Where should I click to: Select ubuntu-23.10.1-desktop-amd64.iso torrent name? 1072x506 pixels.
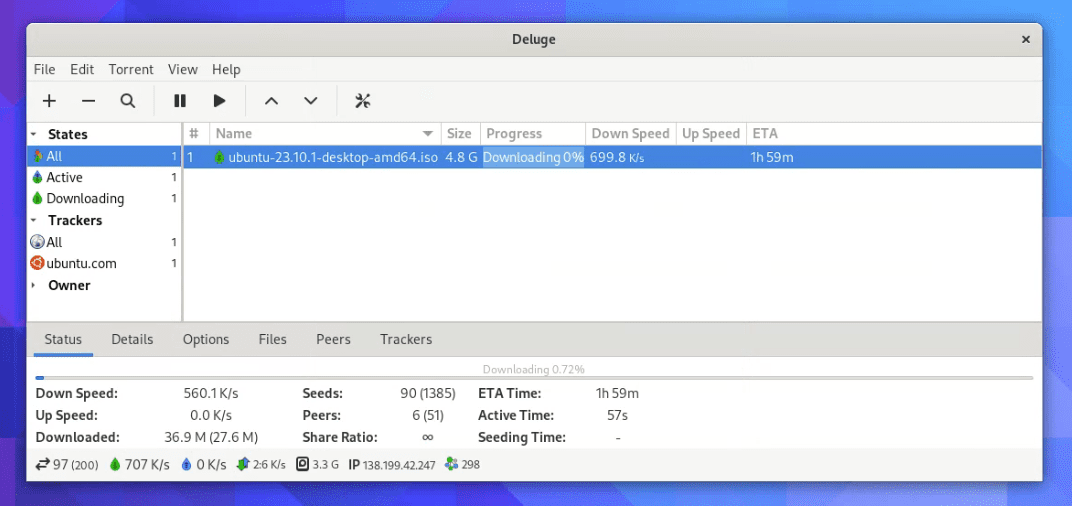(x=333, y=157)
